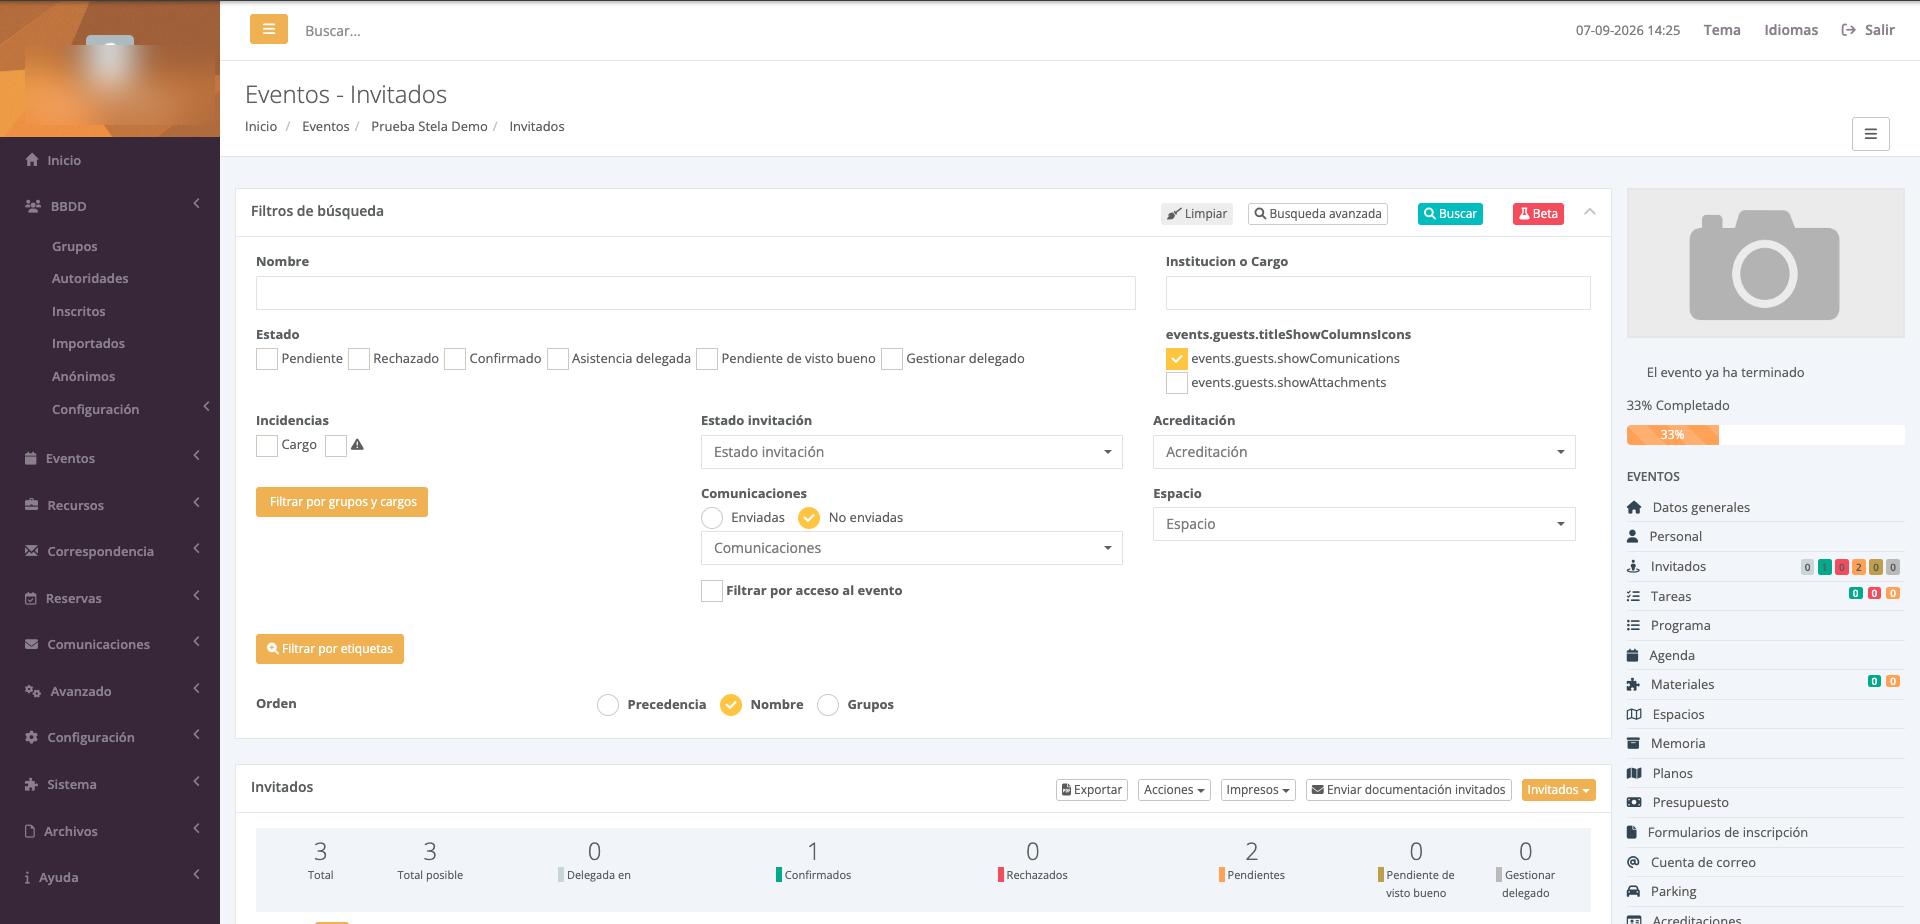Click the Buscar search button
Image resolution: width=1920 pixels, height=924 pixels.
[x=1450, y=214]
